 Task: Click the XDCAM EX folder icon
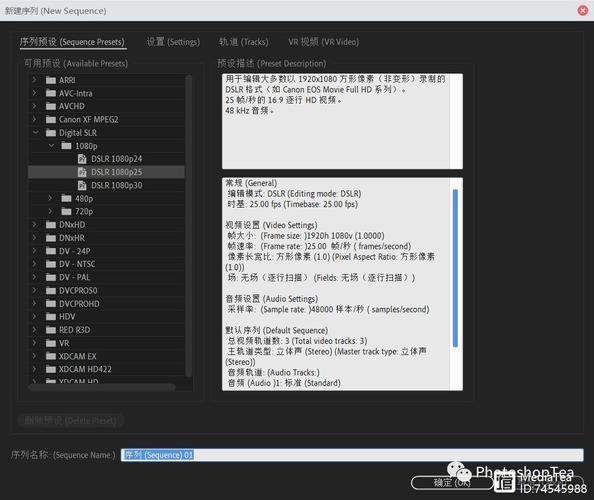tap(51, 356)
